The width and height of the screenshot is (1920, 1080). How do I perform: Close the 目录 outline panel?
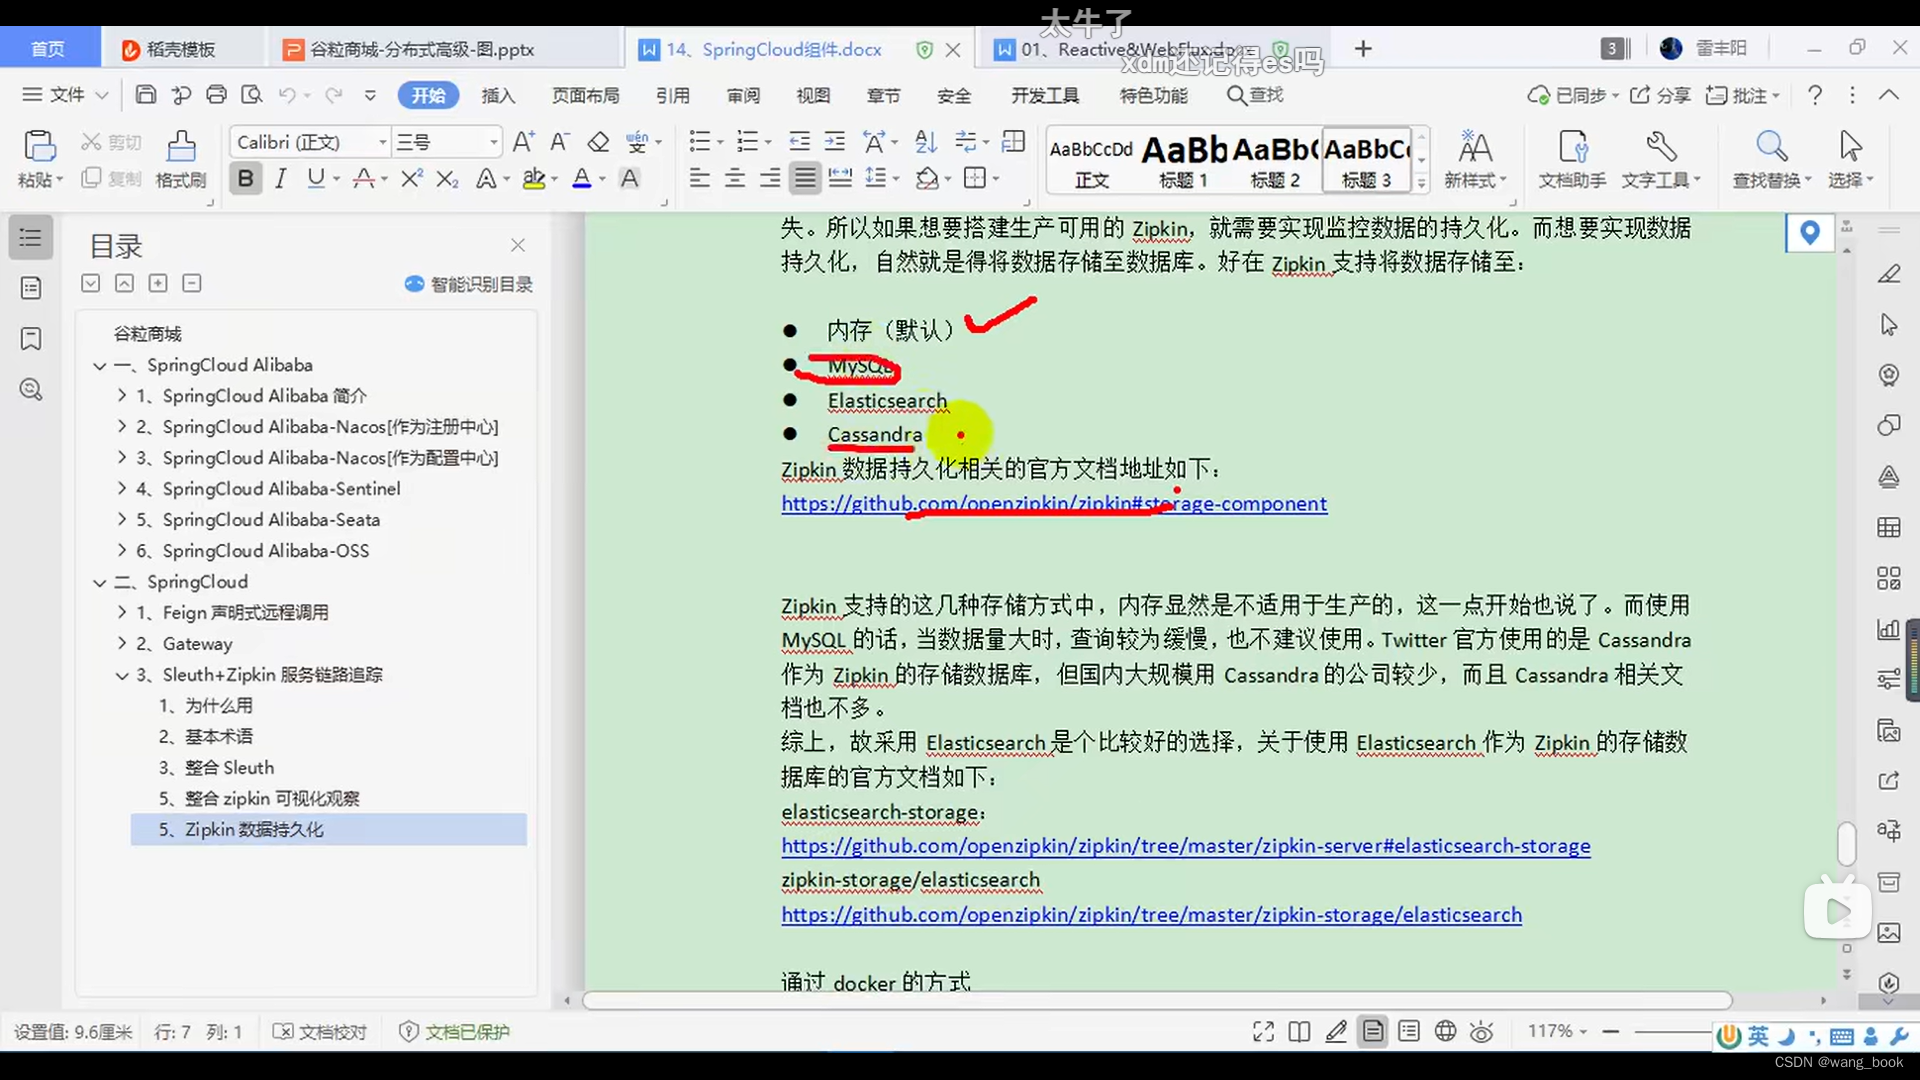point(517,245)
